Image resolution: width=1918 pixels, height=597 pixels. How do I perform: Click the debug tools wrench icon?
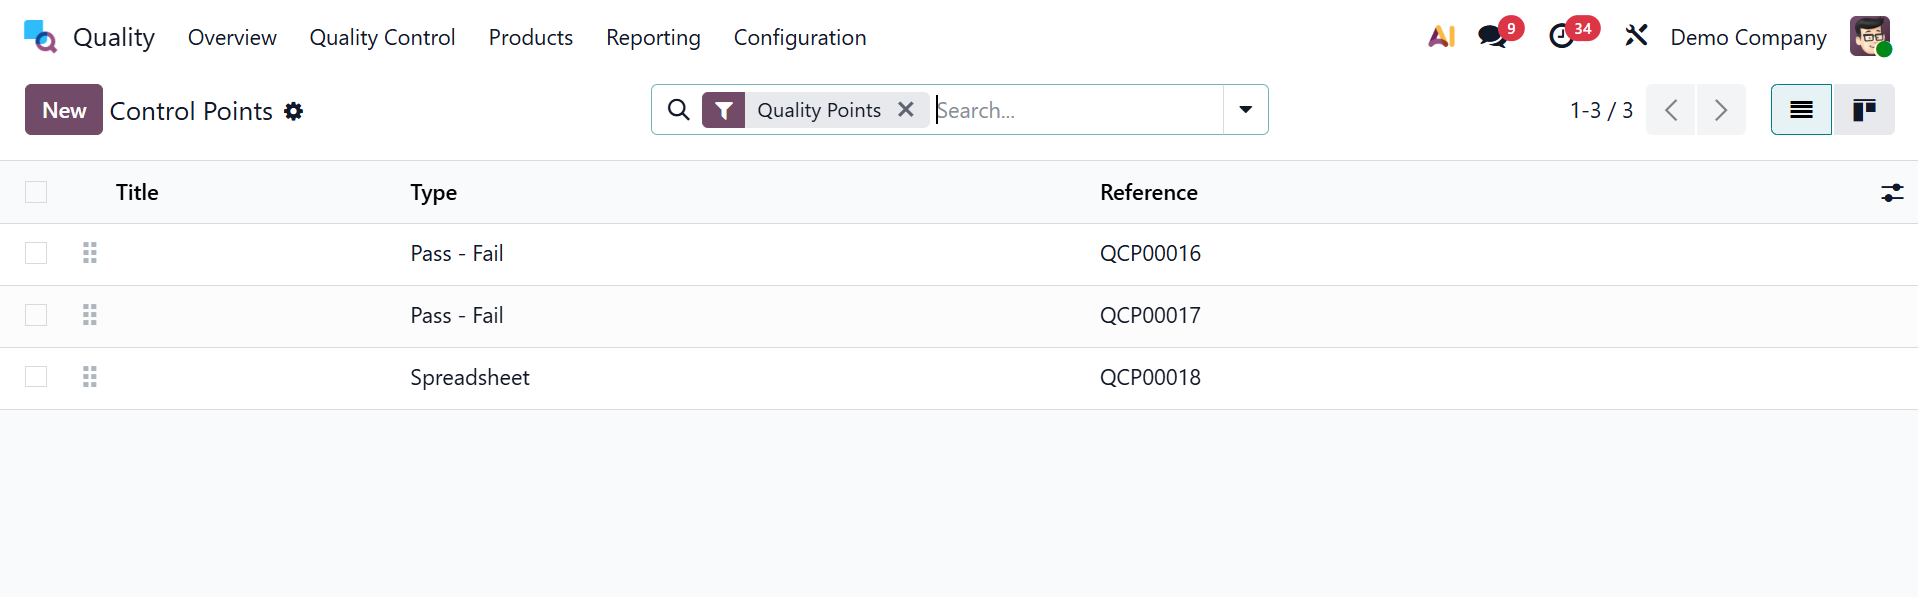coord(1636,37)
